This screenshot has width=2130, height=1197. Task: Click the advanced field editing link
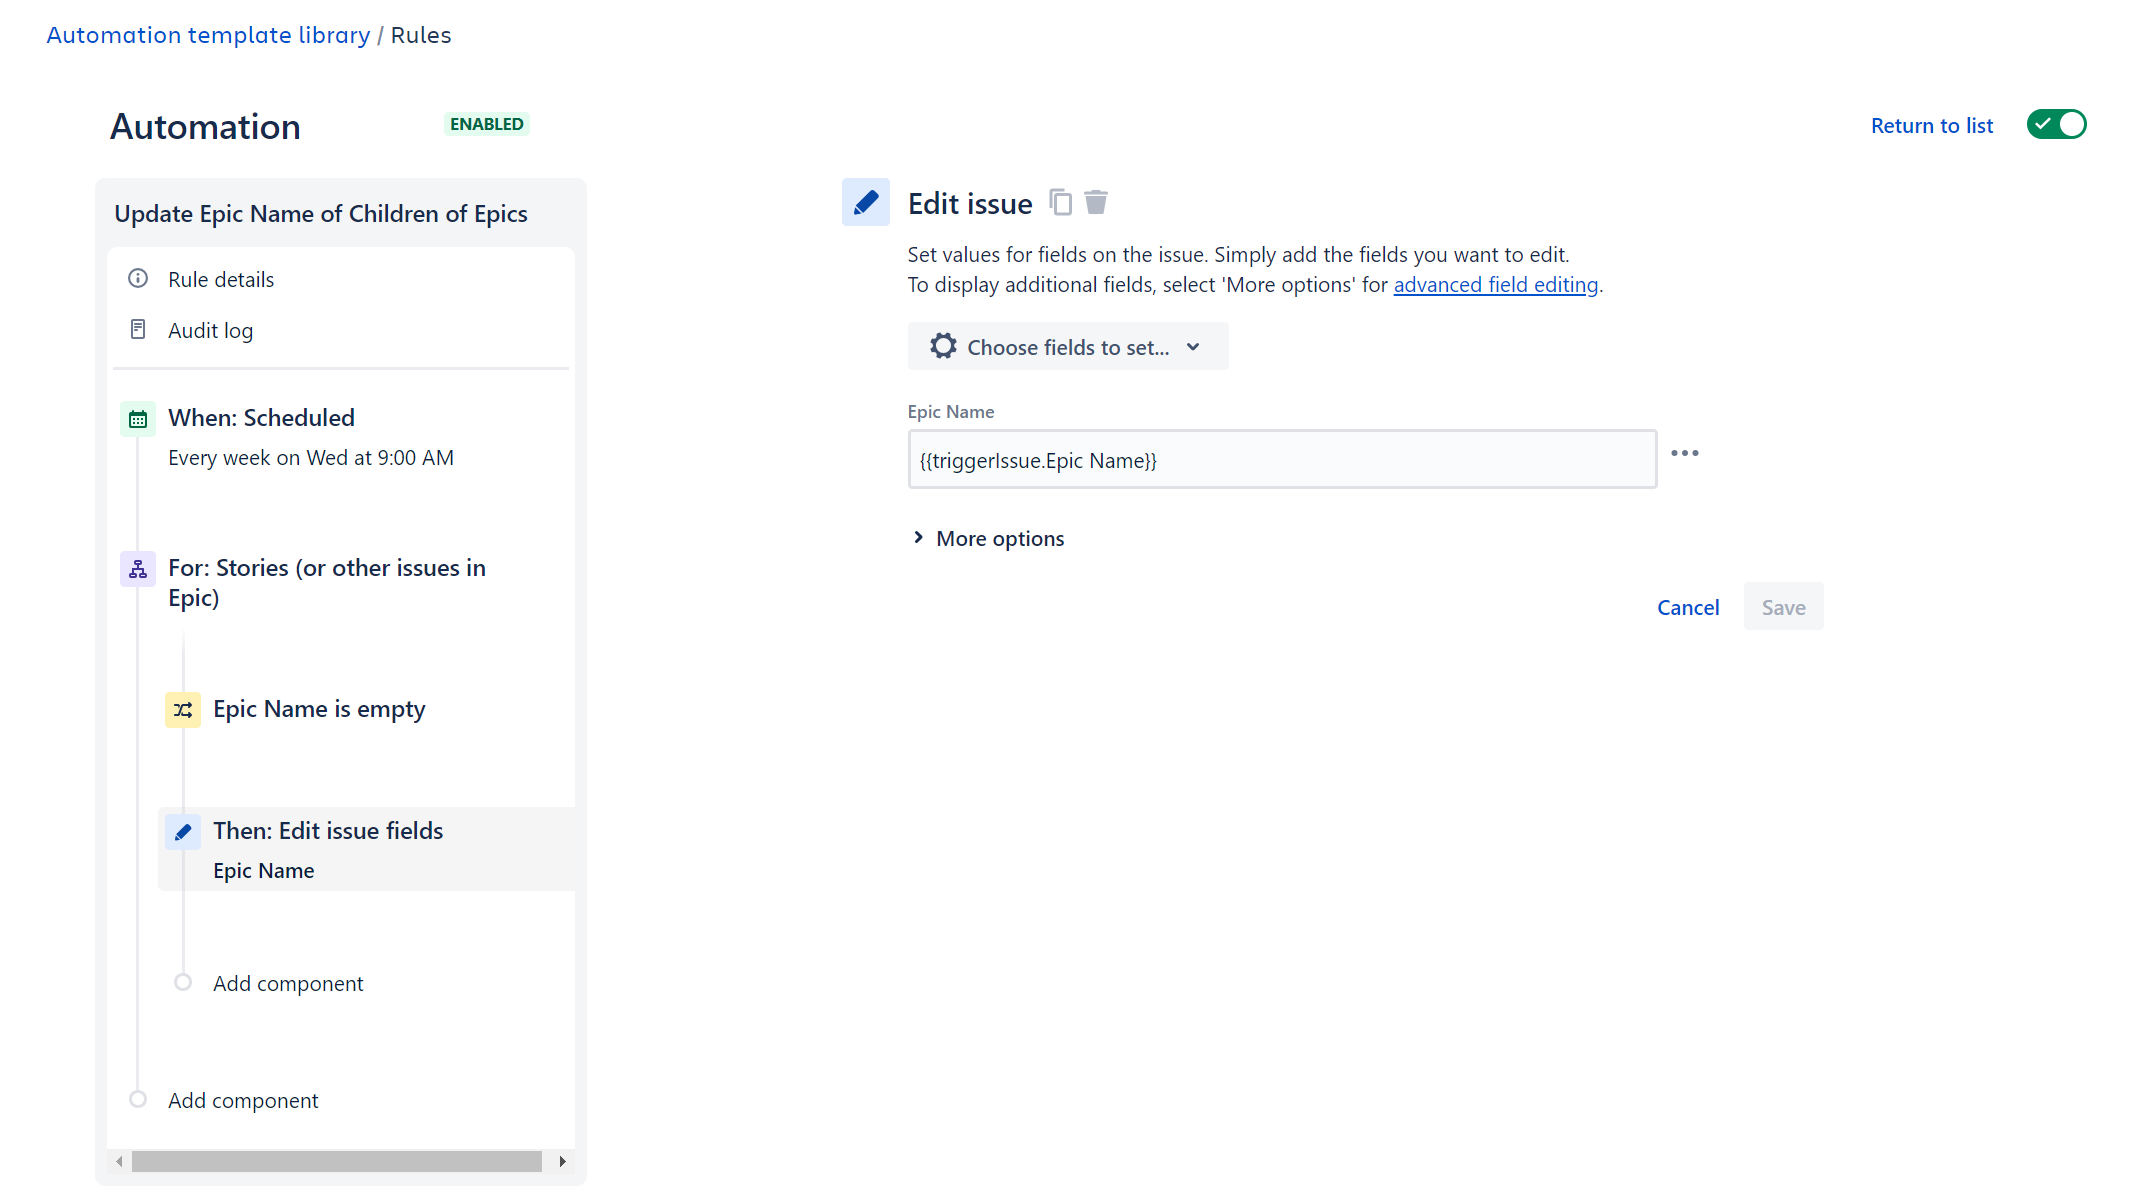1495,284
